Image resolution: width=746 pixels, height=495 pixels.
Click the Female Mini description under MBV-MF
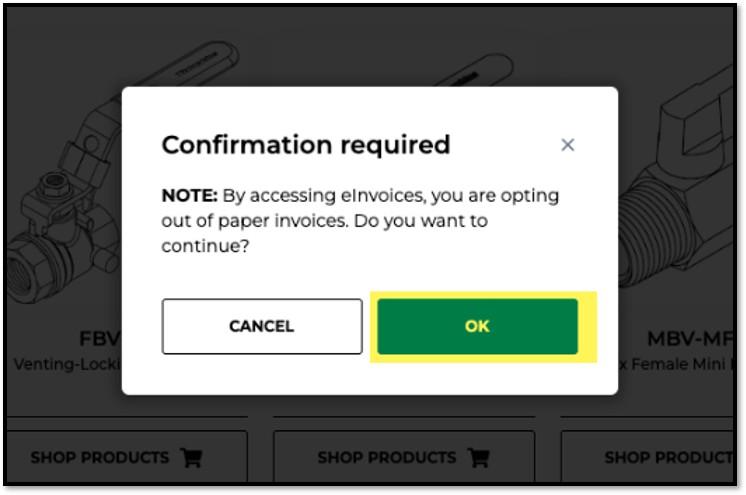coord(672,364)
